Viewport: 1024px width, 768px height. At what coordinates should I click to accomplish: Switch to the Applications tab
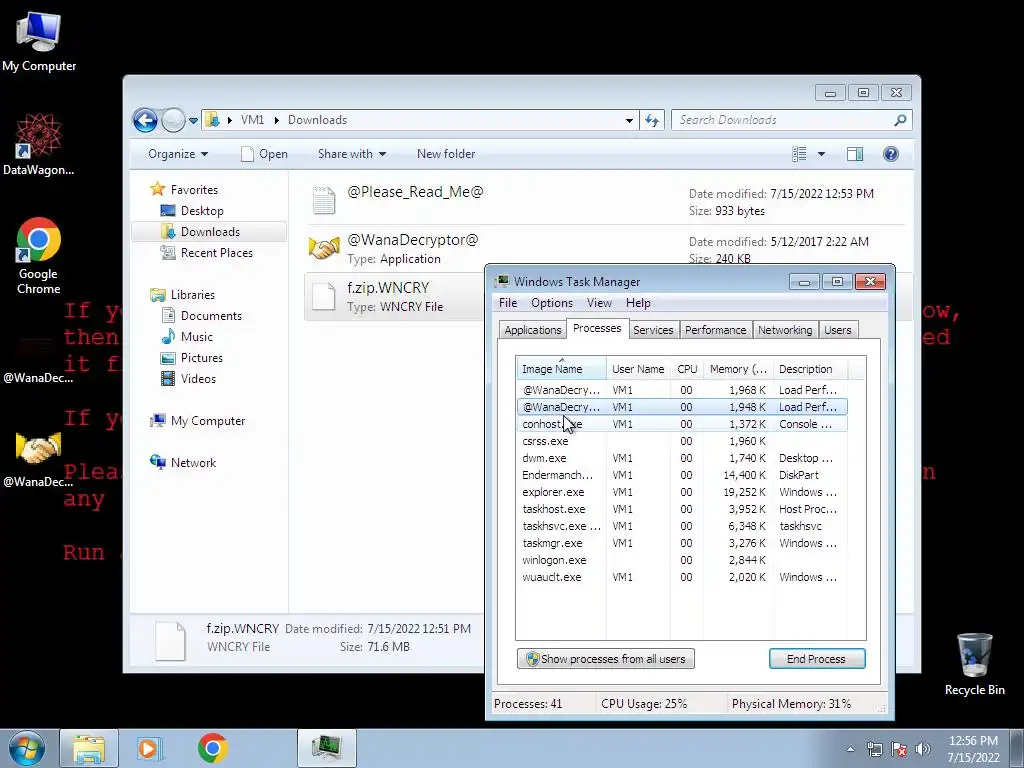532,330
